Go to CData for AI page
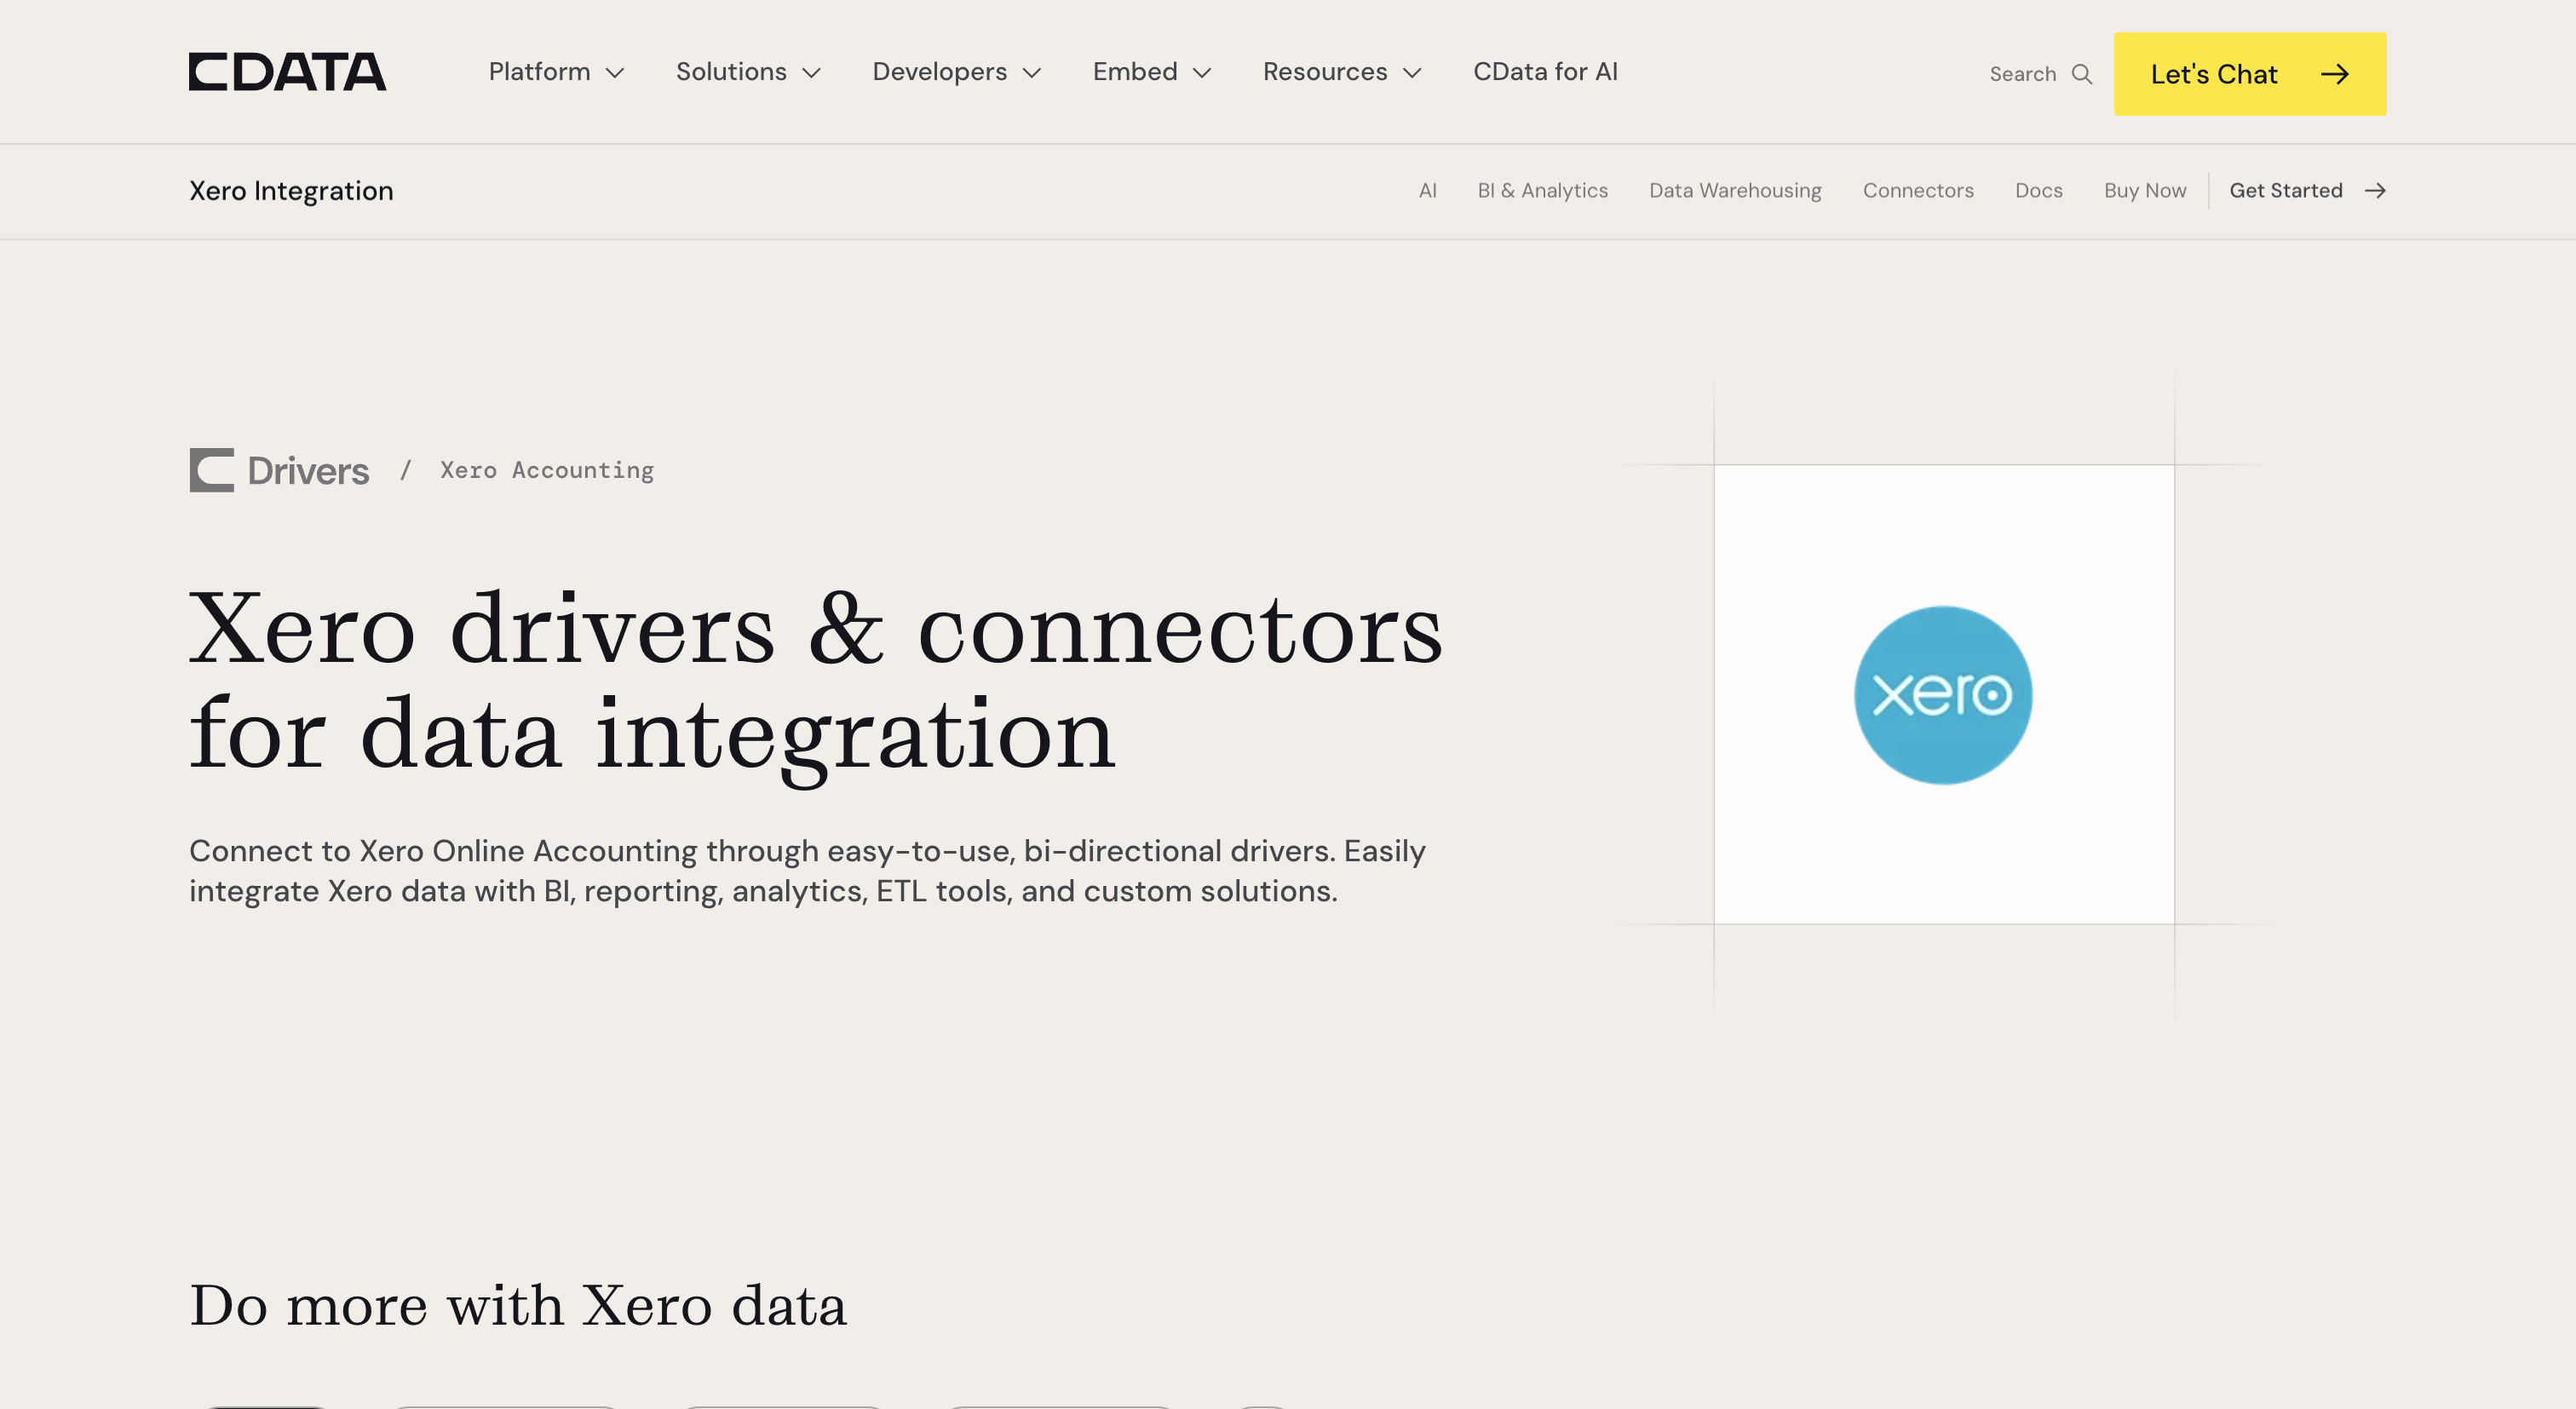Viewport: 2576px width, 1409px height. (1545, 72)
